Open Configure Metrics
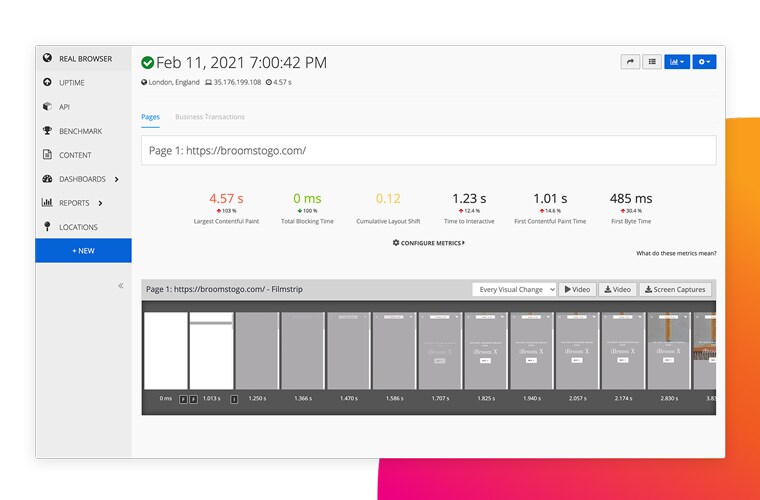 428,243
